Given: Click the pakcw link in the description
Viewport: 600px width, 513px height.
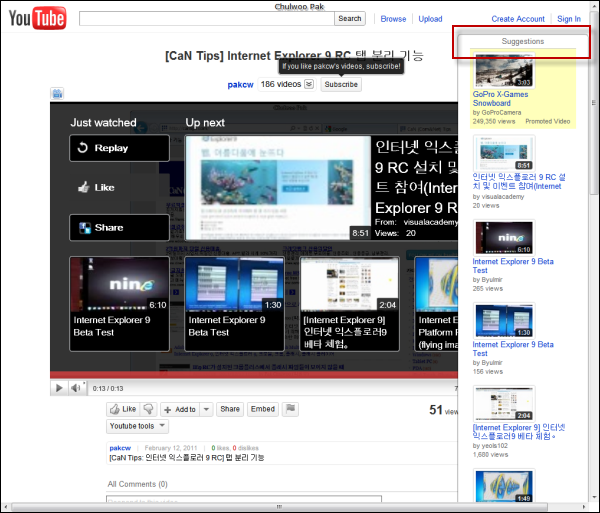Looking at the screenshot, I should click(x=120, y=448).
